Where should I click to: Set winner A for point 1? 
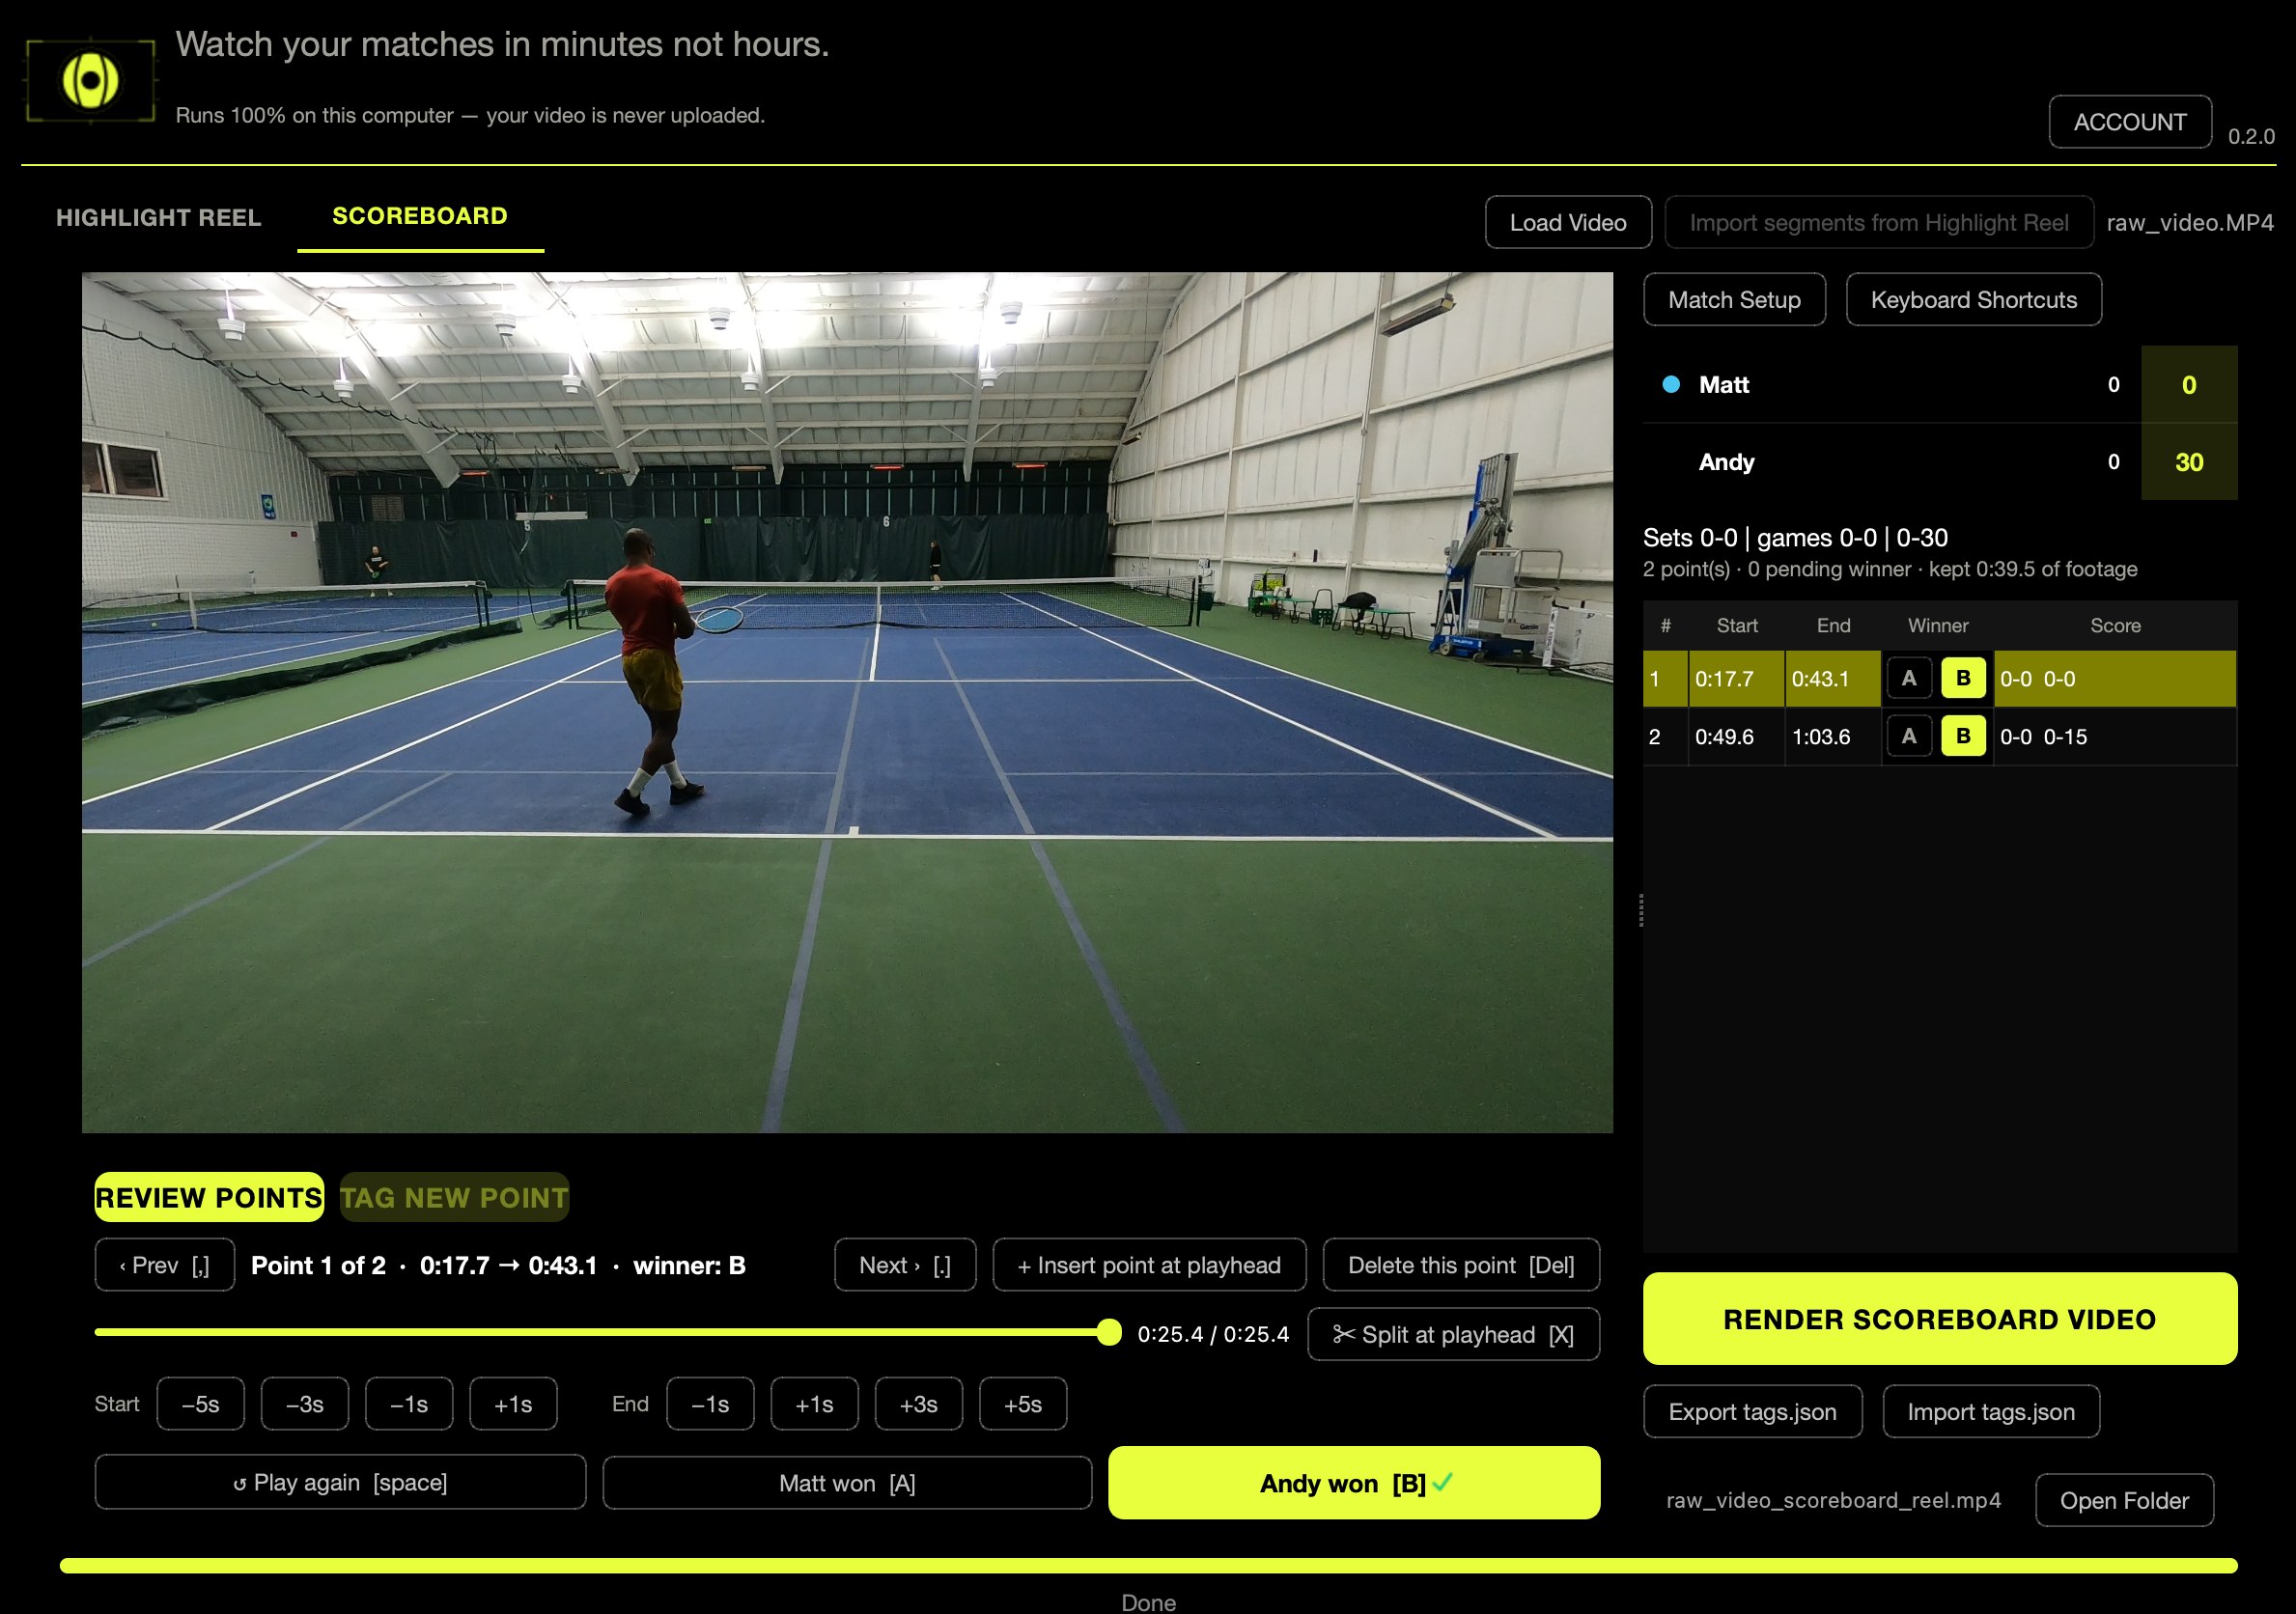(1909, 679)
